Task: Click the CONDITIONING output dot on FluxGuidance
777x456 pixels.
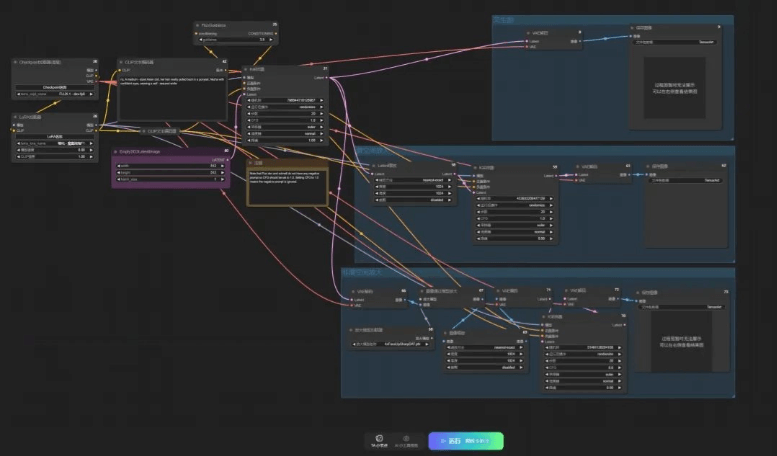Action: (x=274, y=32)
